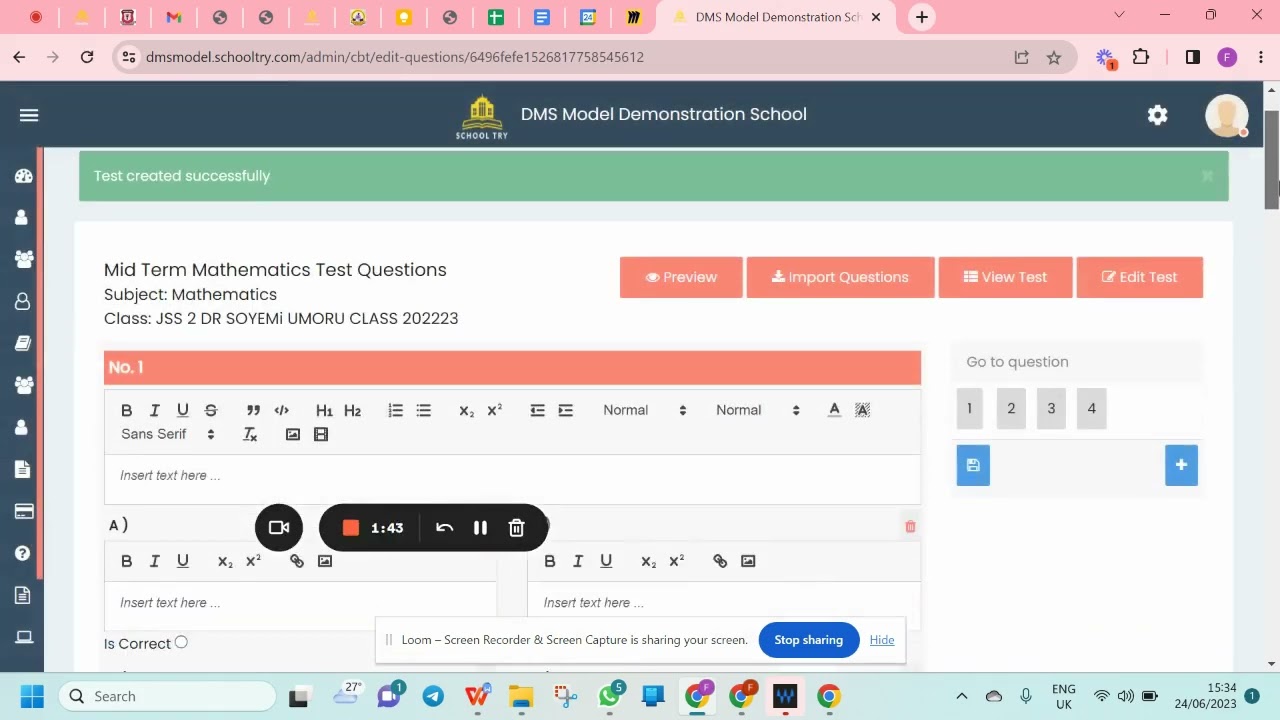Reload the browser page
1280x720 pixels.
pyautogui.click(x=87, y=57)
